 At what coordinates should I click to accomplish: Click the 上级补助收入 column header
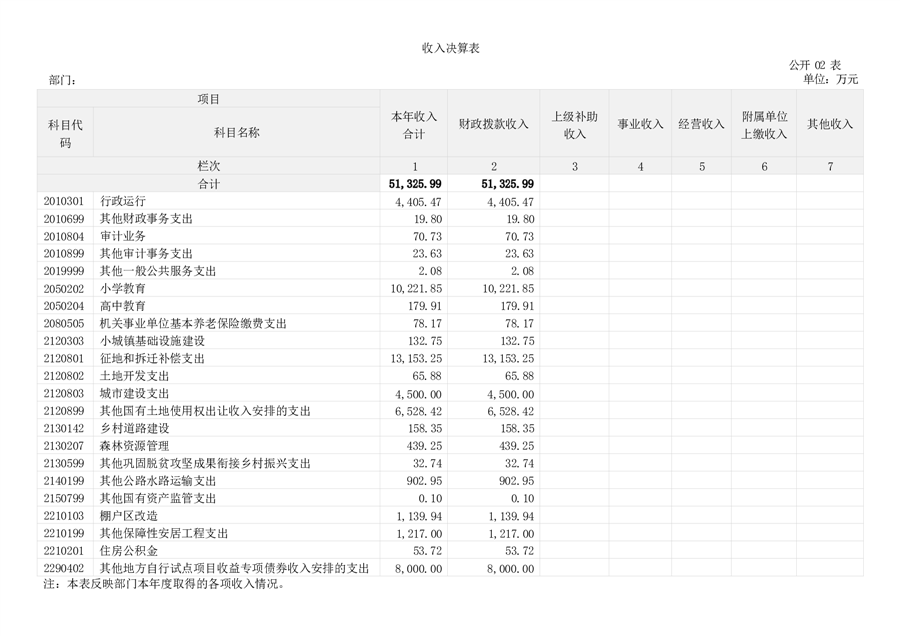pos(574,124)
